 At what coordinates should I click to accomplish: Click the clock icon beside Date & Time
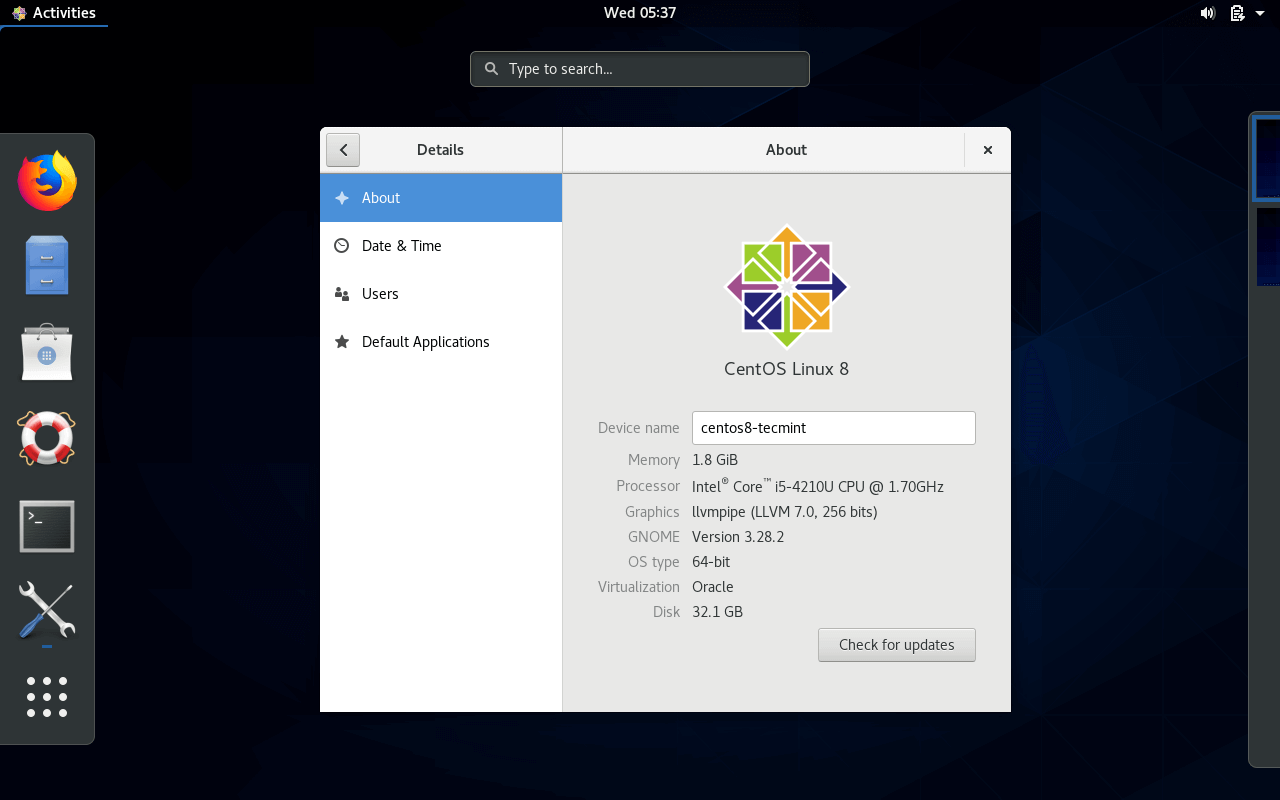click(x=341, y=245)
